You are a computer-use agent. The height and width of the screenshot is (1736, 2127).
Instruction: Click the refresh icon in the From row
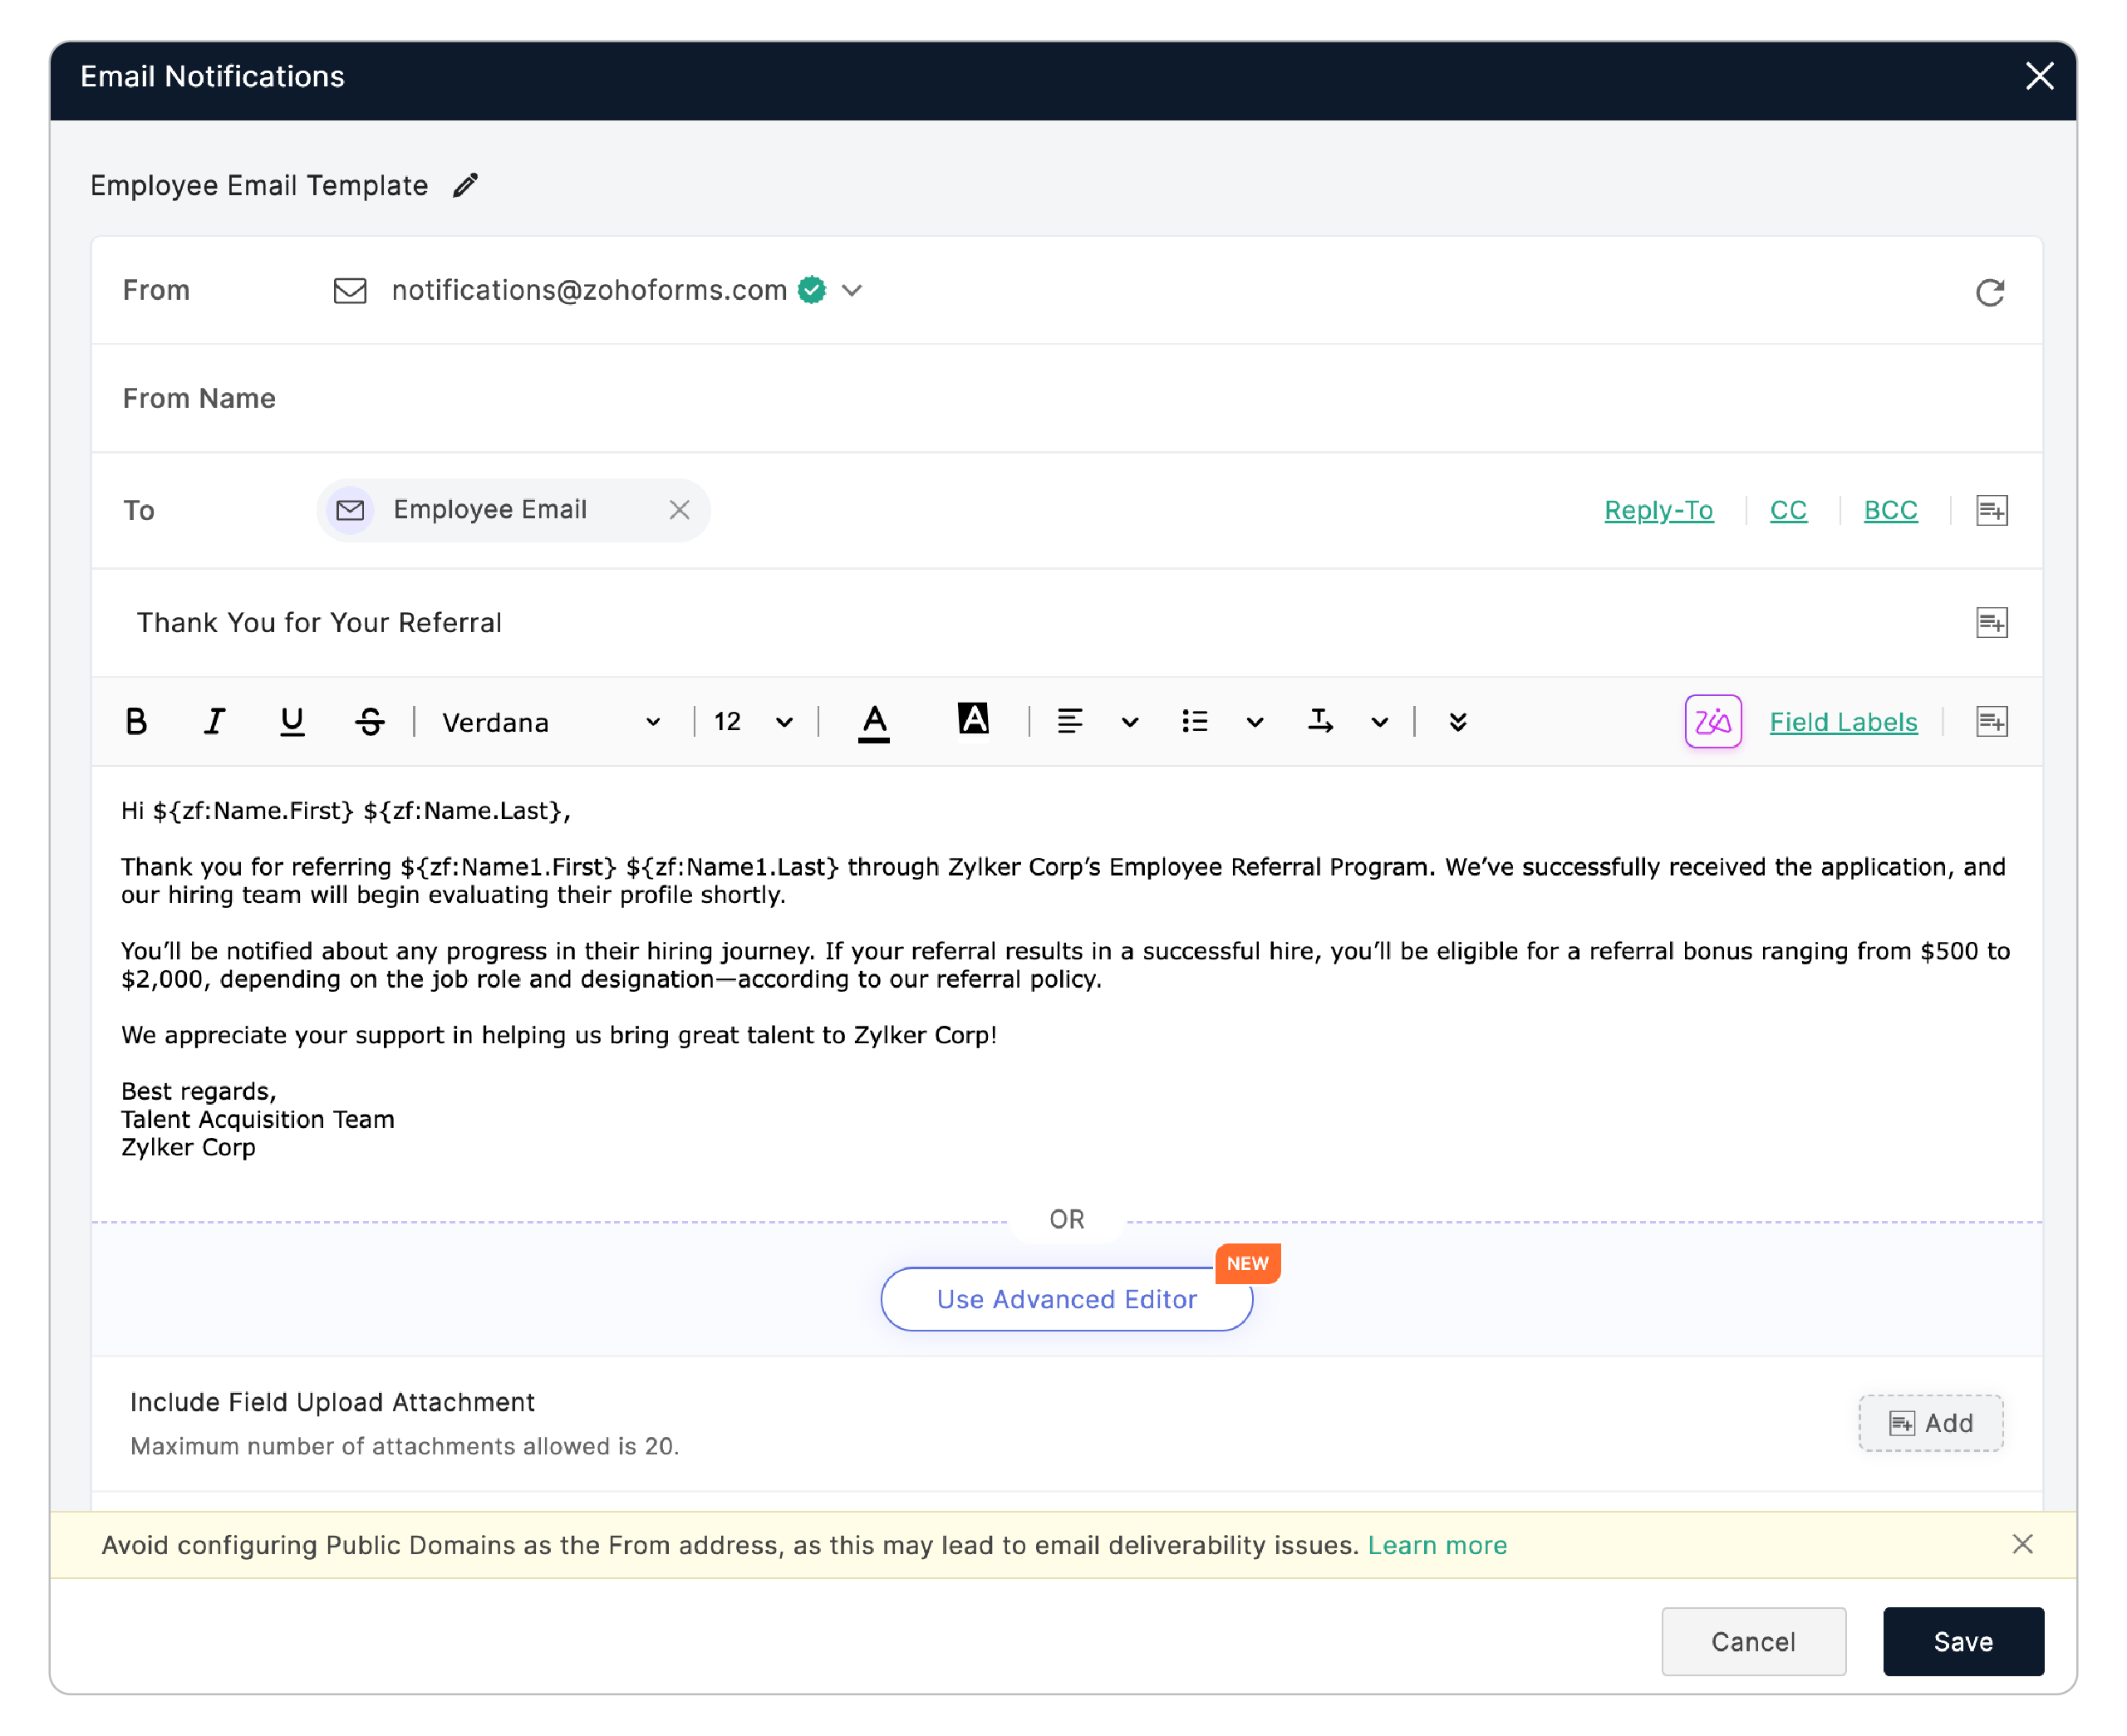click(1989, 291)
